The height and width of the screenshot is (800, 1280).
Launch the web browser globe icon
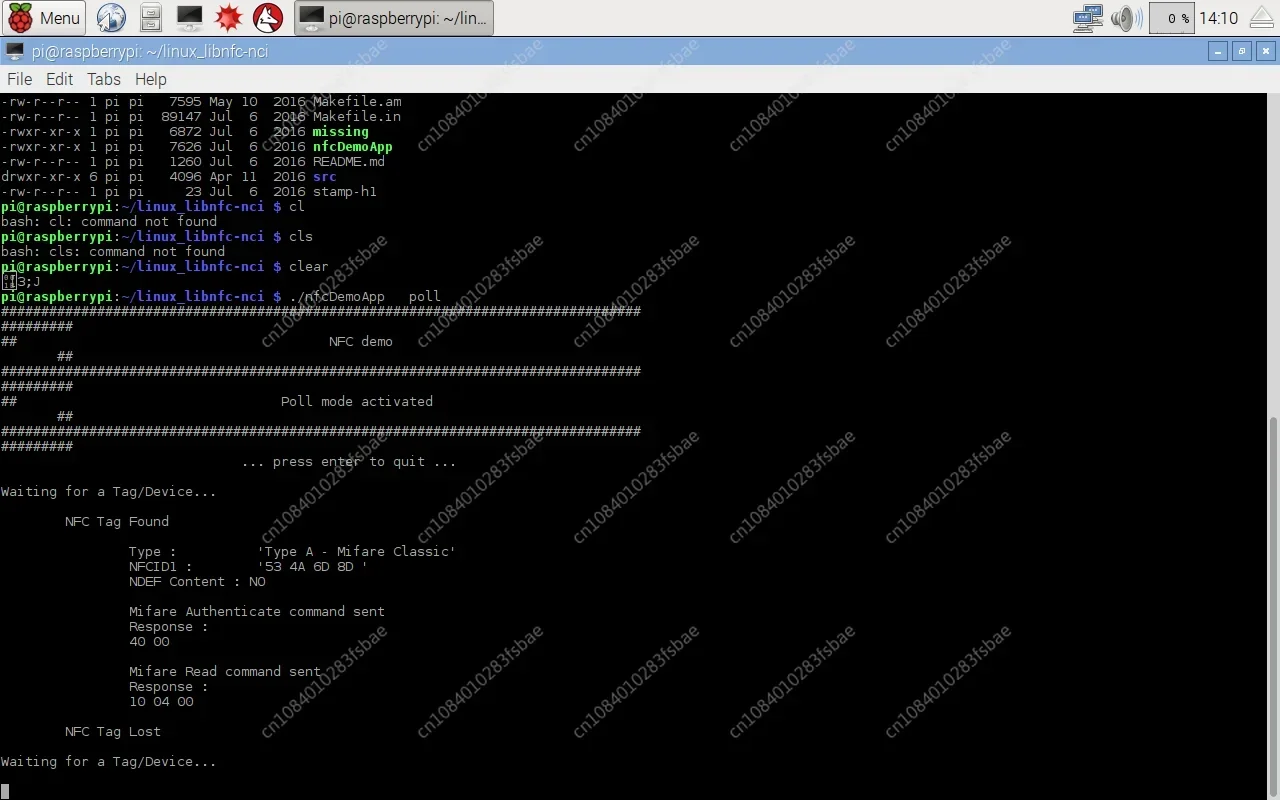[111, 18]
